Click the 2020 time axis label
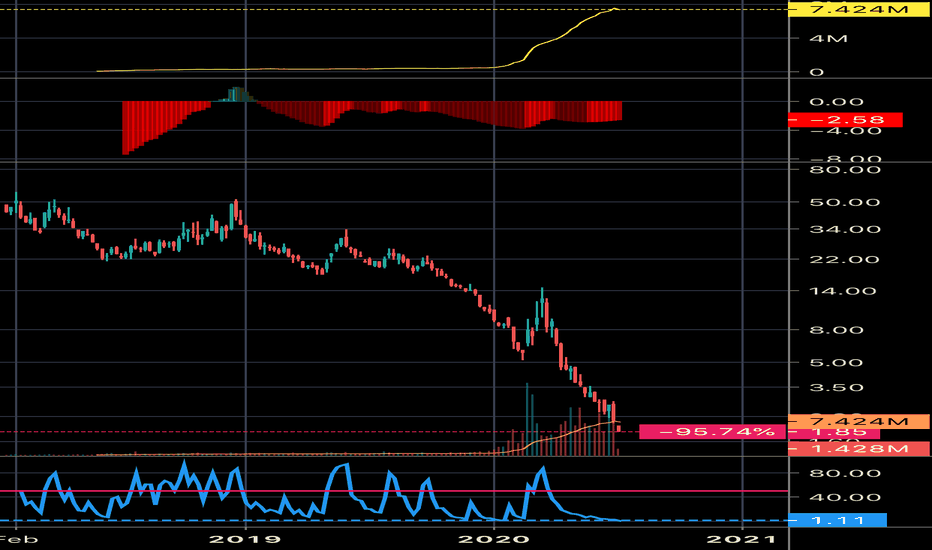The height and width of the screenshot is (550, 932). pyautogui.click(x=494, y=539)
